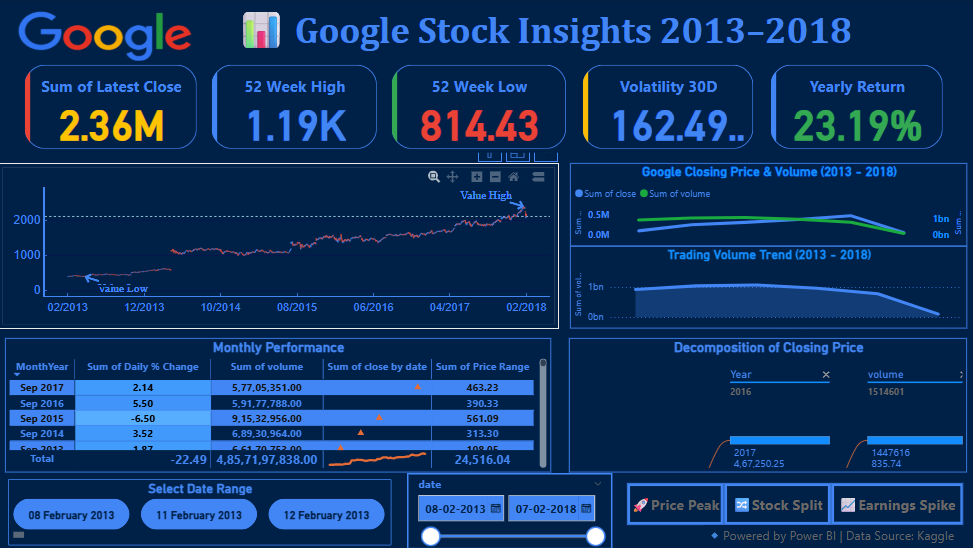The image size is (973, 548).
Task: Remove the Year level with its X icon
Action: coord(826,374)
